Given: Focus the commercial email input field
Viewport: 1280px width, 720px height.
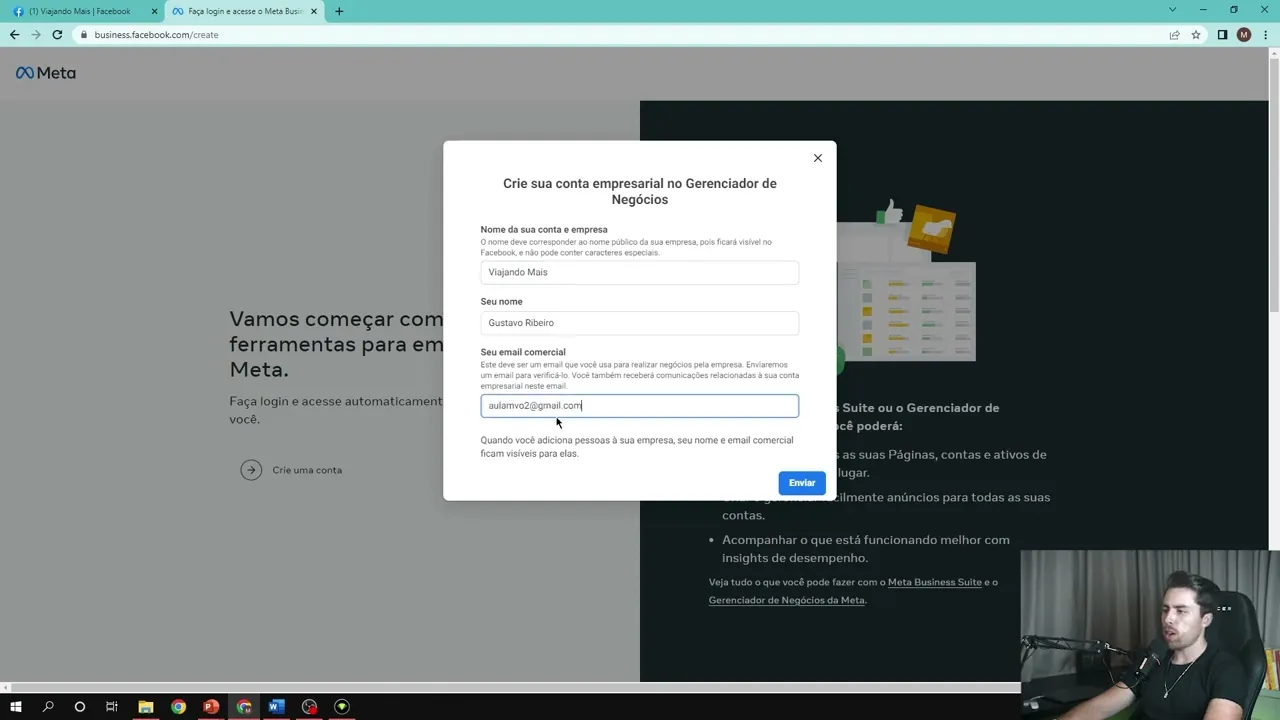Looking at the screenshot, I should [640, 405].
